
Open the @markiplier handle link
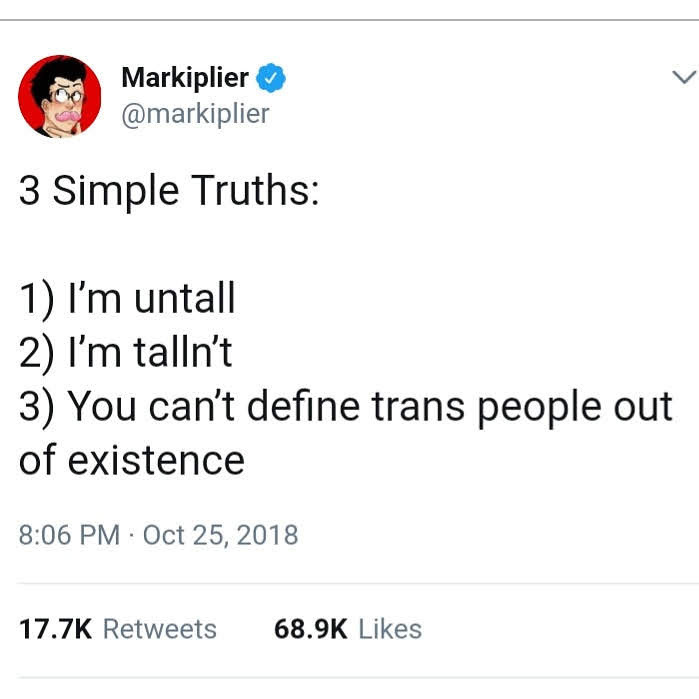[x=195, y=114]
